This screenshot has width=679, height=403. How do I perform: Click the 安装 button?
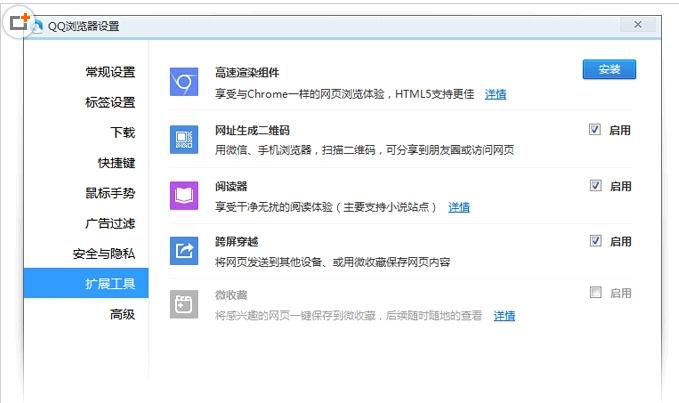pyautogui.click(x=609, y=69)
